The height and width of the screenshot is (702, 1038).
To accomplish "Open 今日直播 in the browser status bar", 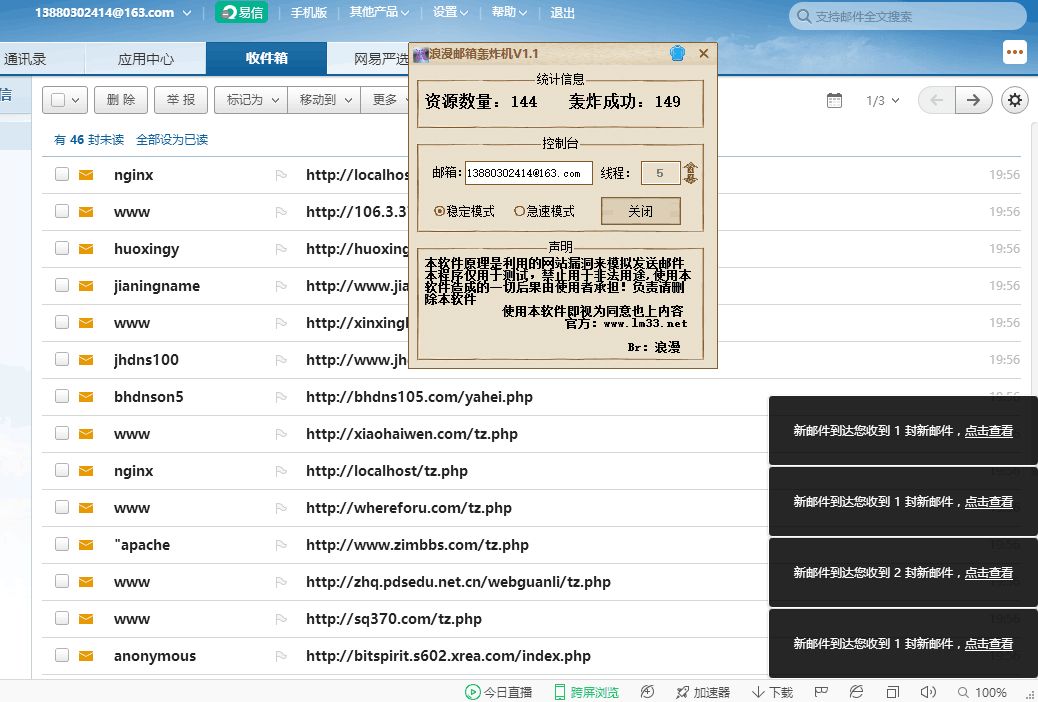I will point(499,692).
